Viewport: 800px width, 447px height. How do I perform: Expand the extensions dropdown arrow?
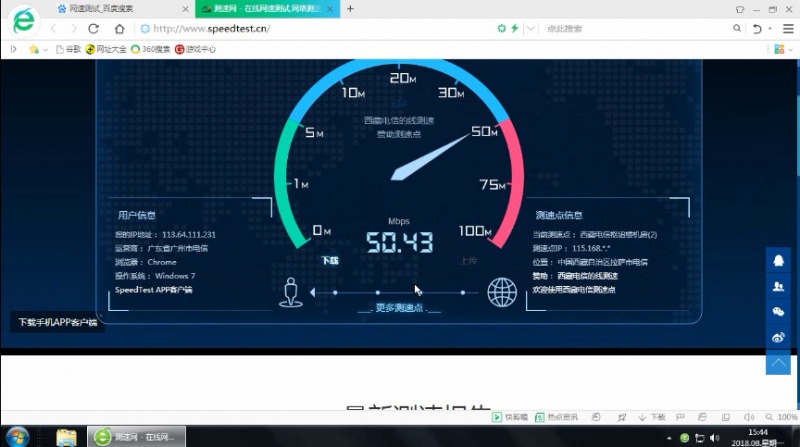791,49
